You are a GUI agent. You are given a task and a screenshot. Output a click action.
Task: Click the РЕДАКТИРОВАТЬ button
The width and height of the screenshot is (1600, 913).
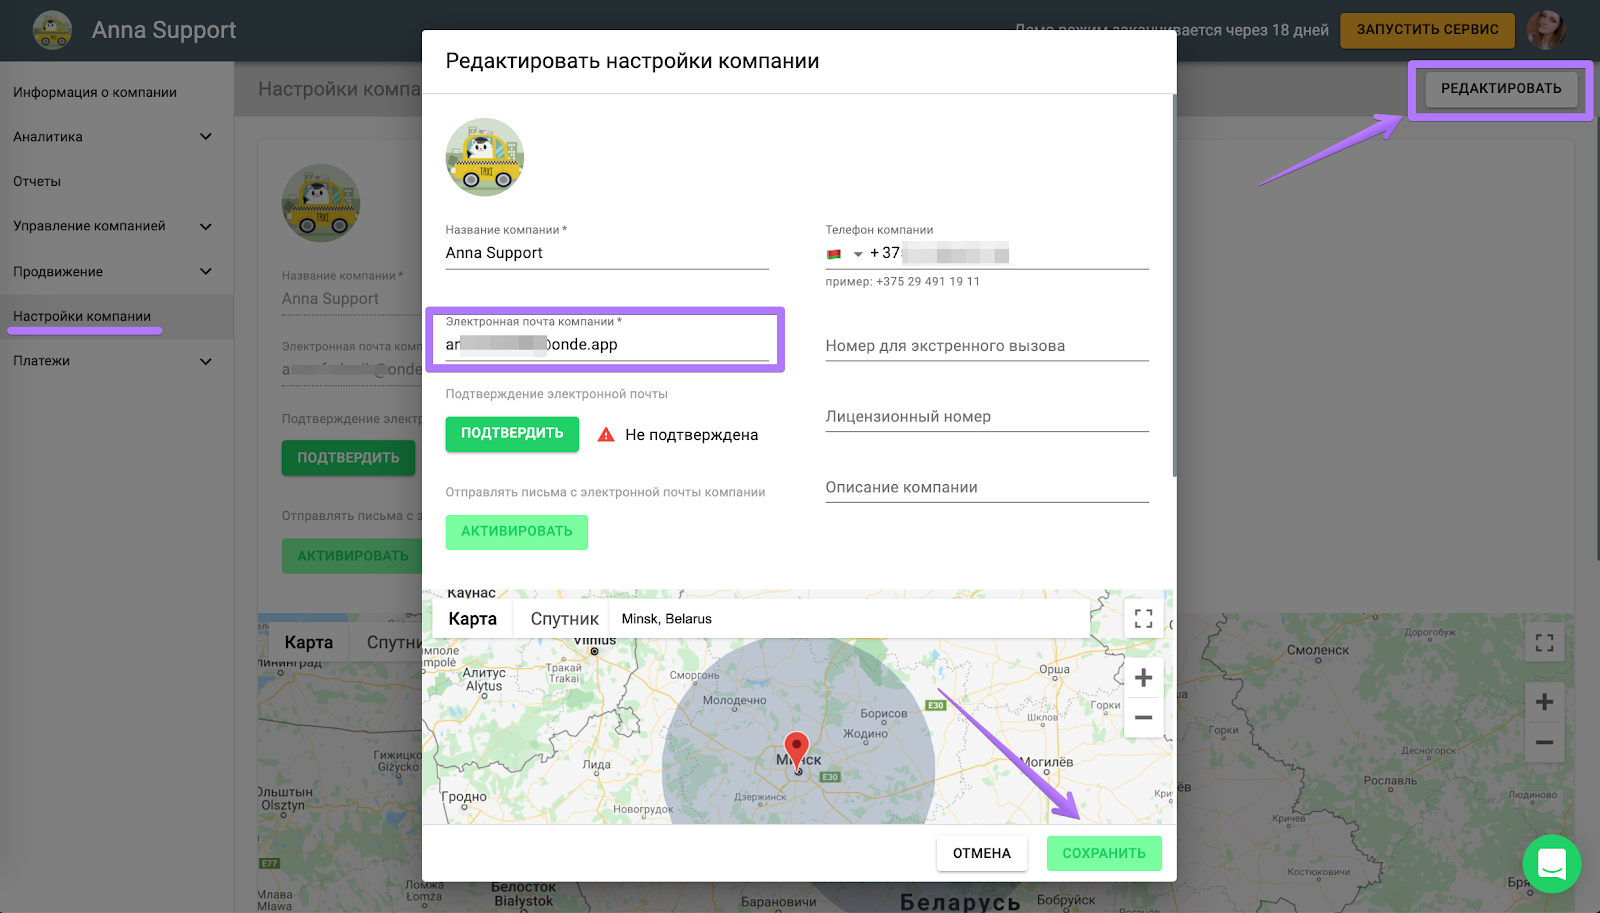(1501, 89)
